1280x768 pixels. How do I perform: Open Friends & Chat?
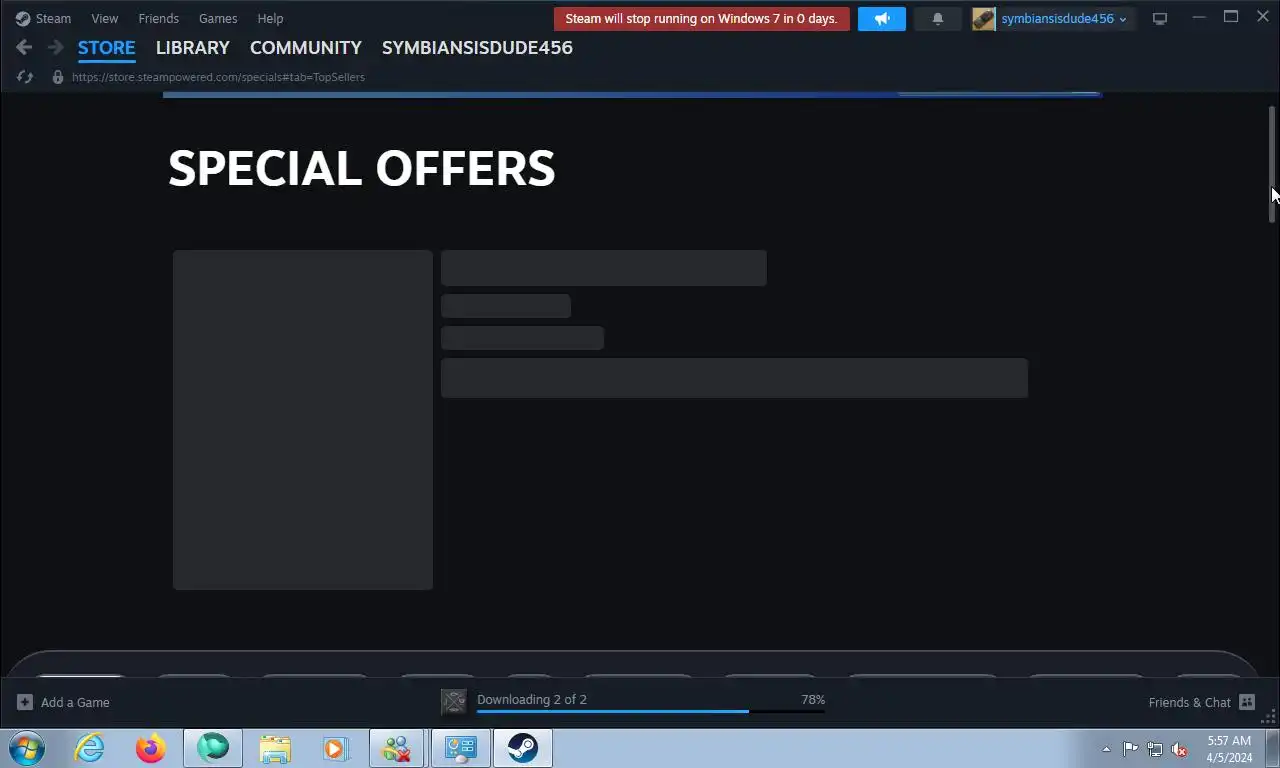click(1201, 702)
